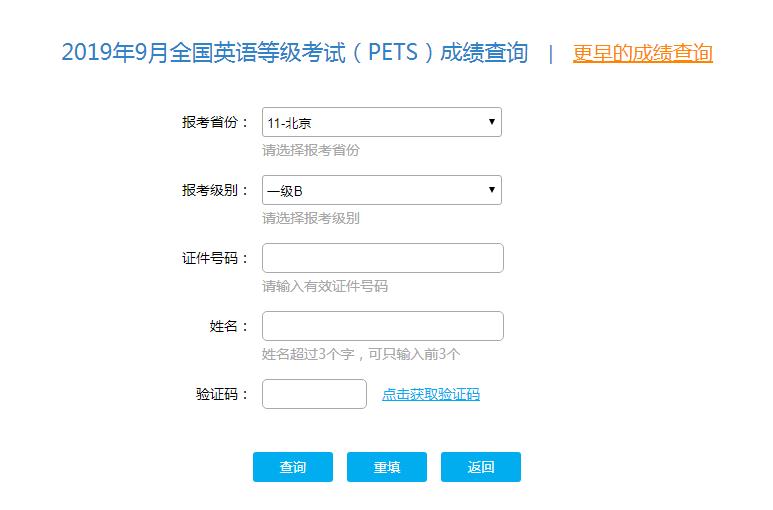
Task: Click the 报考省份 field label
Action: (214, 122)
